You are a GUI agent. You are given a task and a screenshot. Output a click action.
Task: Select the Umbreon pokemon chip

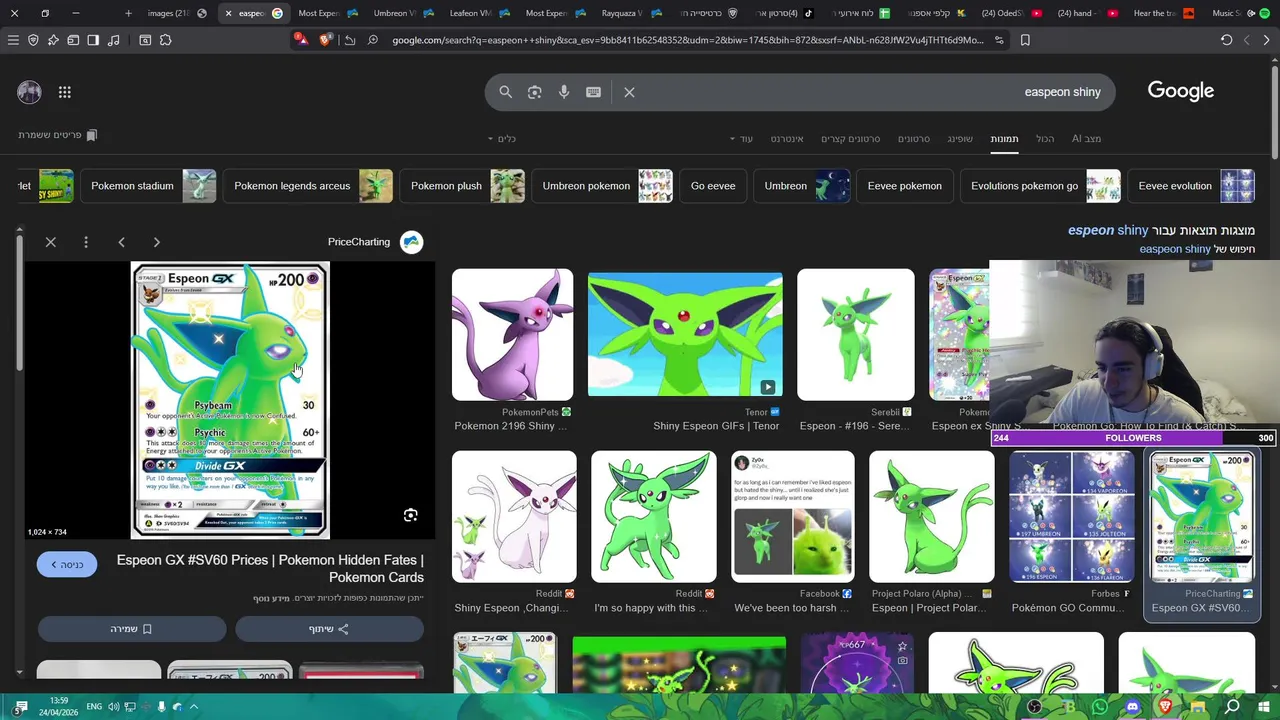pos(603,186)
